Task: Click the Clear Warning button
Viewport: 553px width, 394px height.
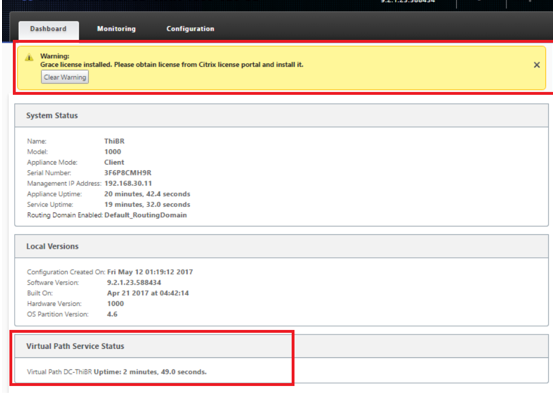Action: click(x=65, y=77)
